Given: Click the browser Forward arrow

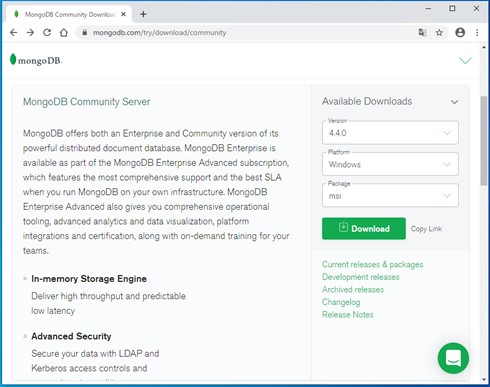Looking at the screenshot, I should (30, 33).
